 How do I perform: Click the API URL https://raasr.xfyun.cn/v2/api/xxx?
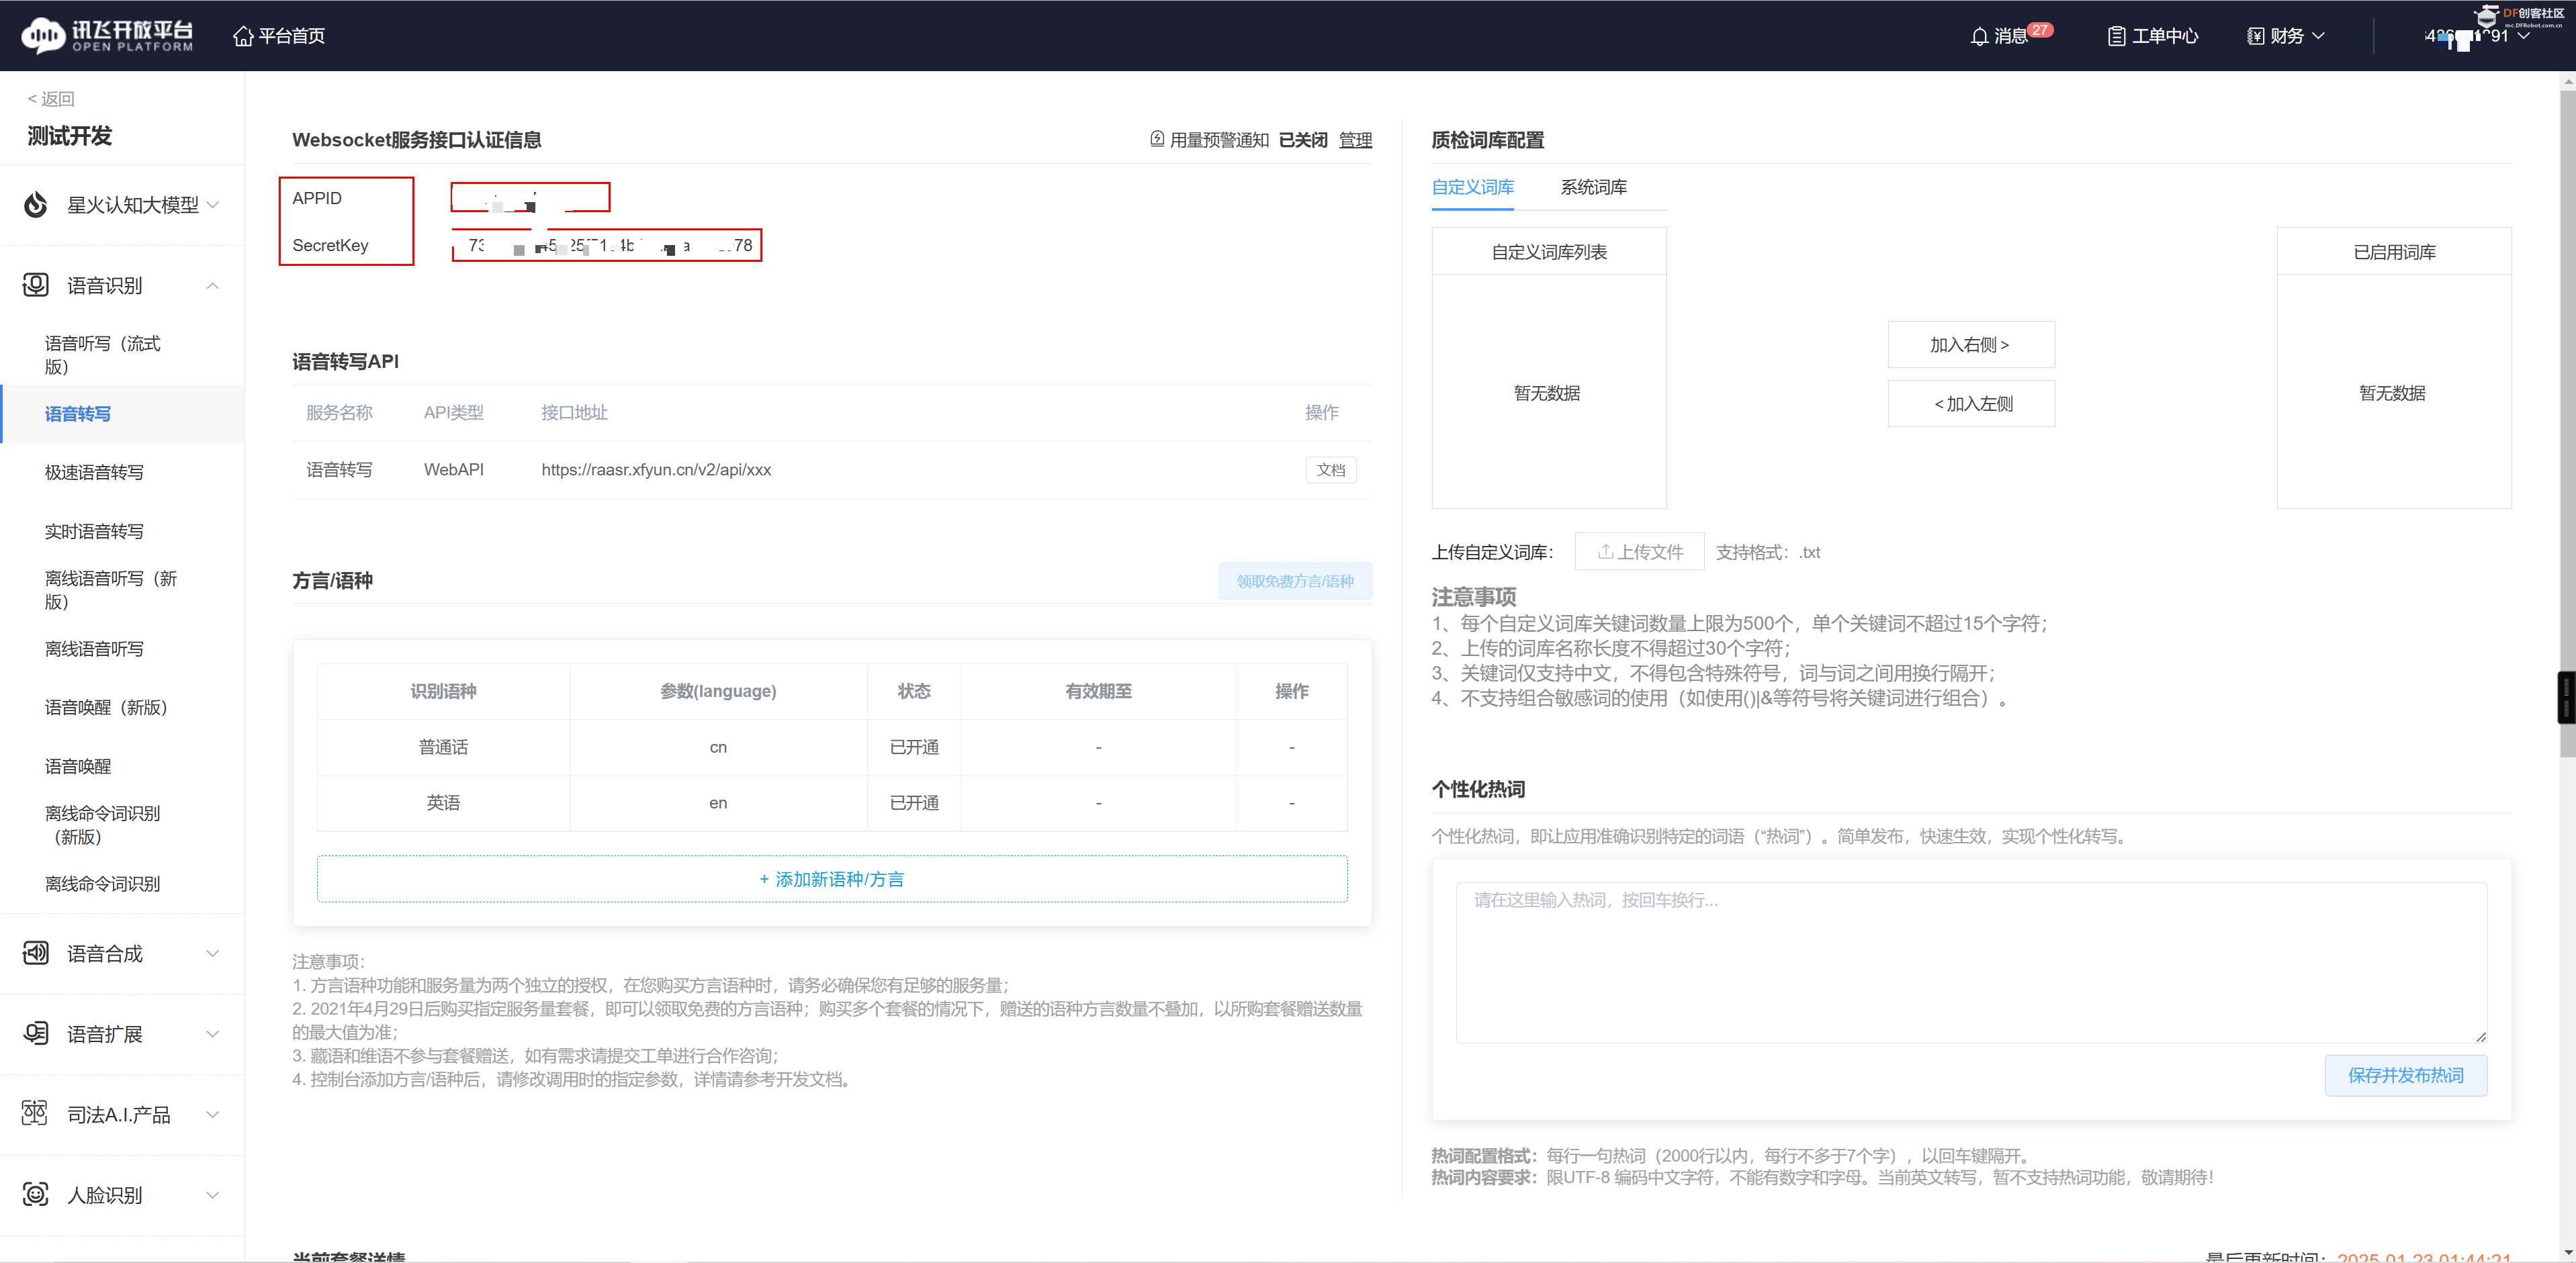[x=656, y=469]
